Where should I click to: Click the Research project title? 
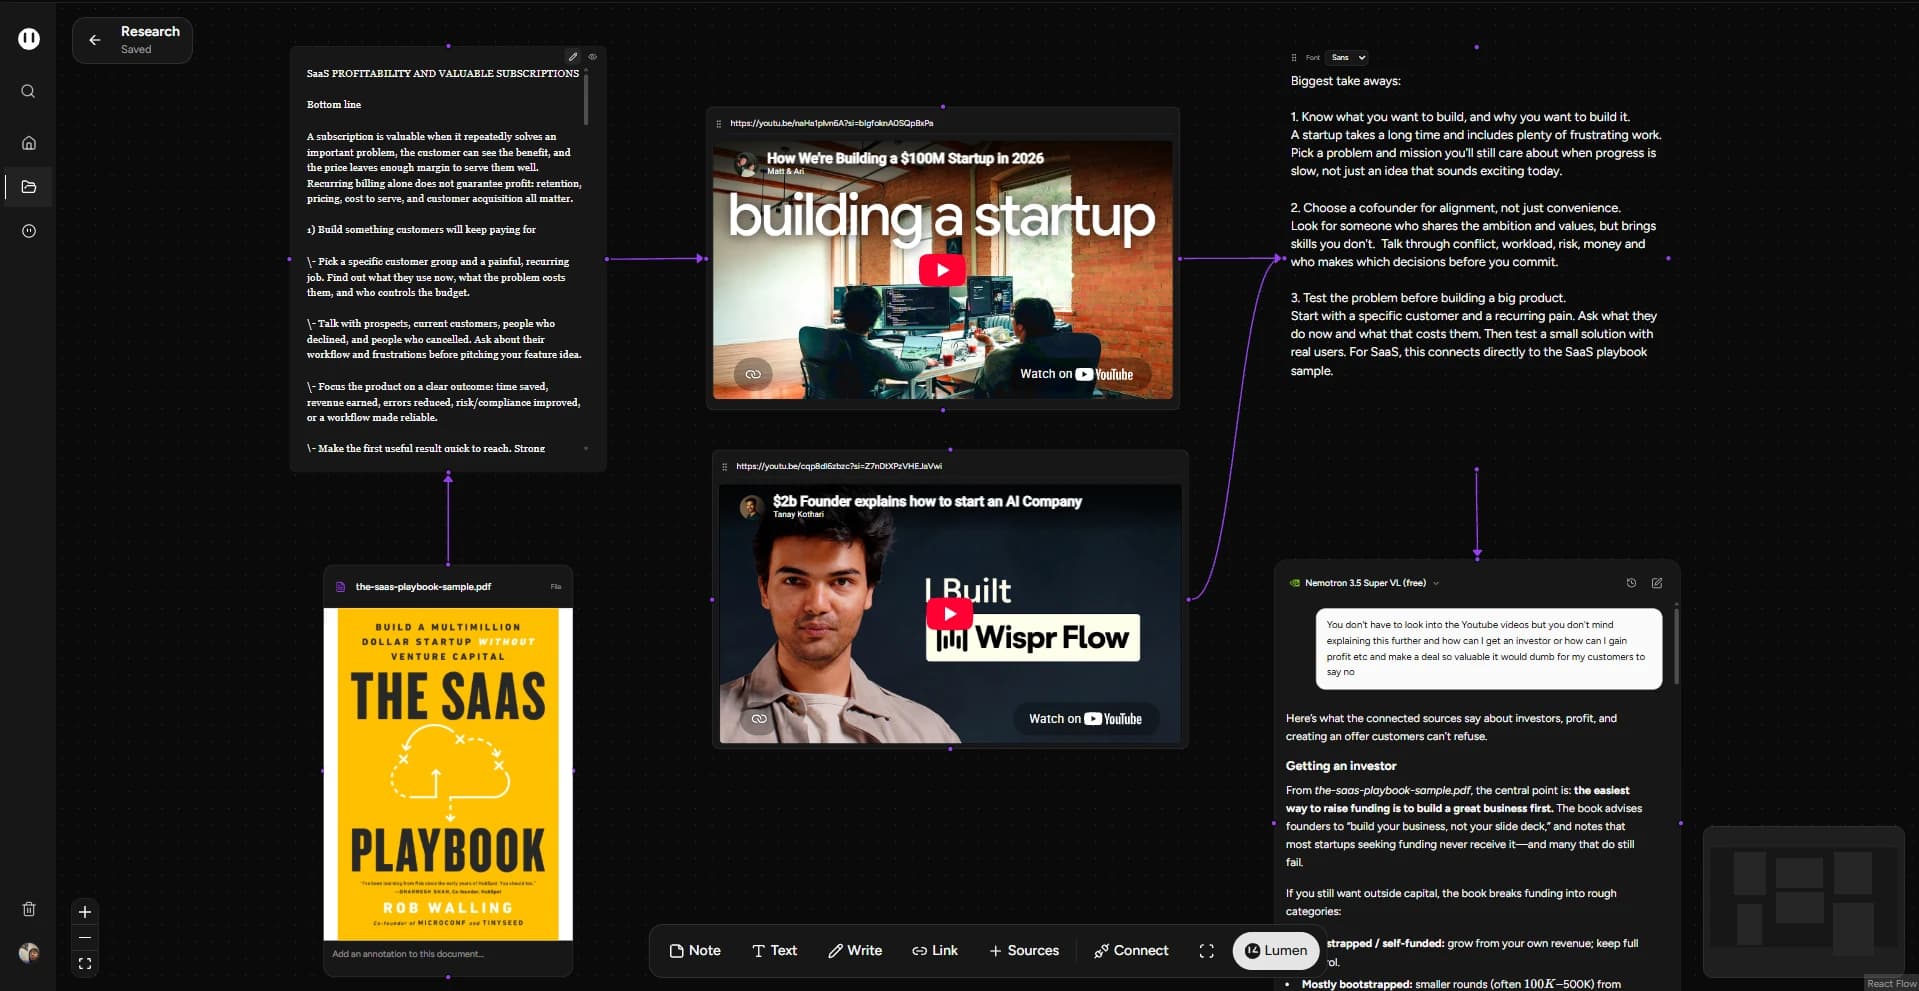click(150, 32)
